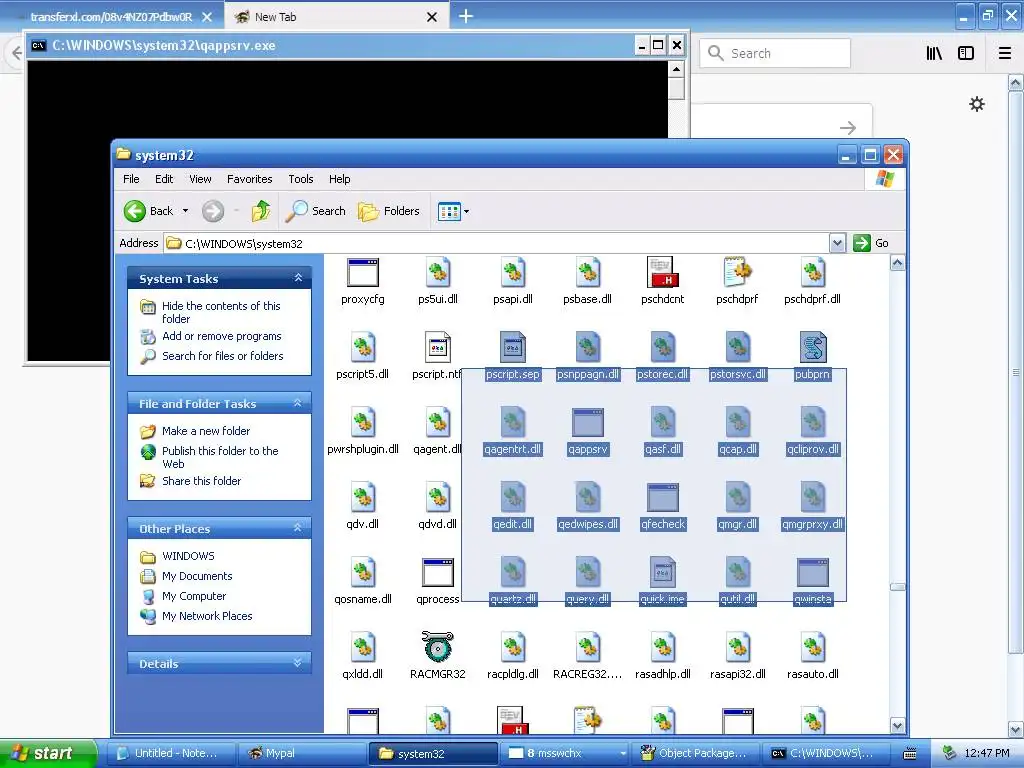
Task: Click the browser Search field
Action: click(x=775, y=53)
